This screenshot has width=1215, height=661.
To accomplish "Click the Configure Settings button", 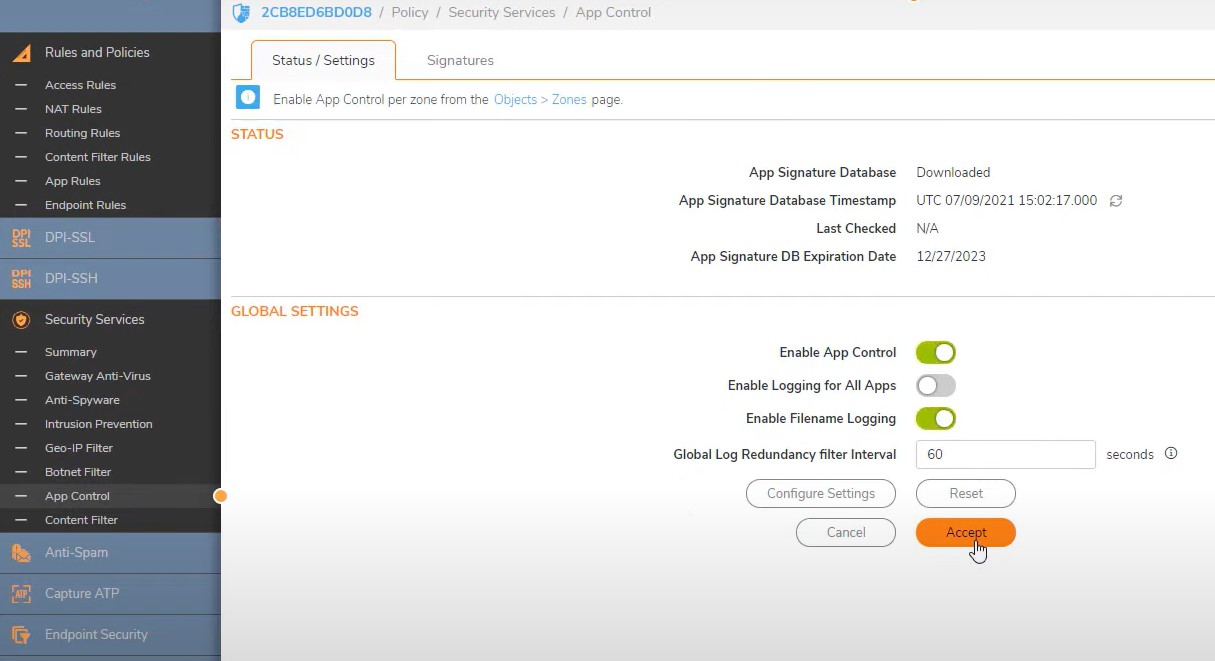I will point(821,494).
